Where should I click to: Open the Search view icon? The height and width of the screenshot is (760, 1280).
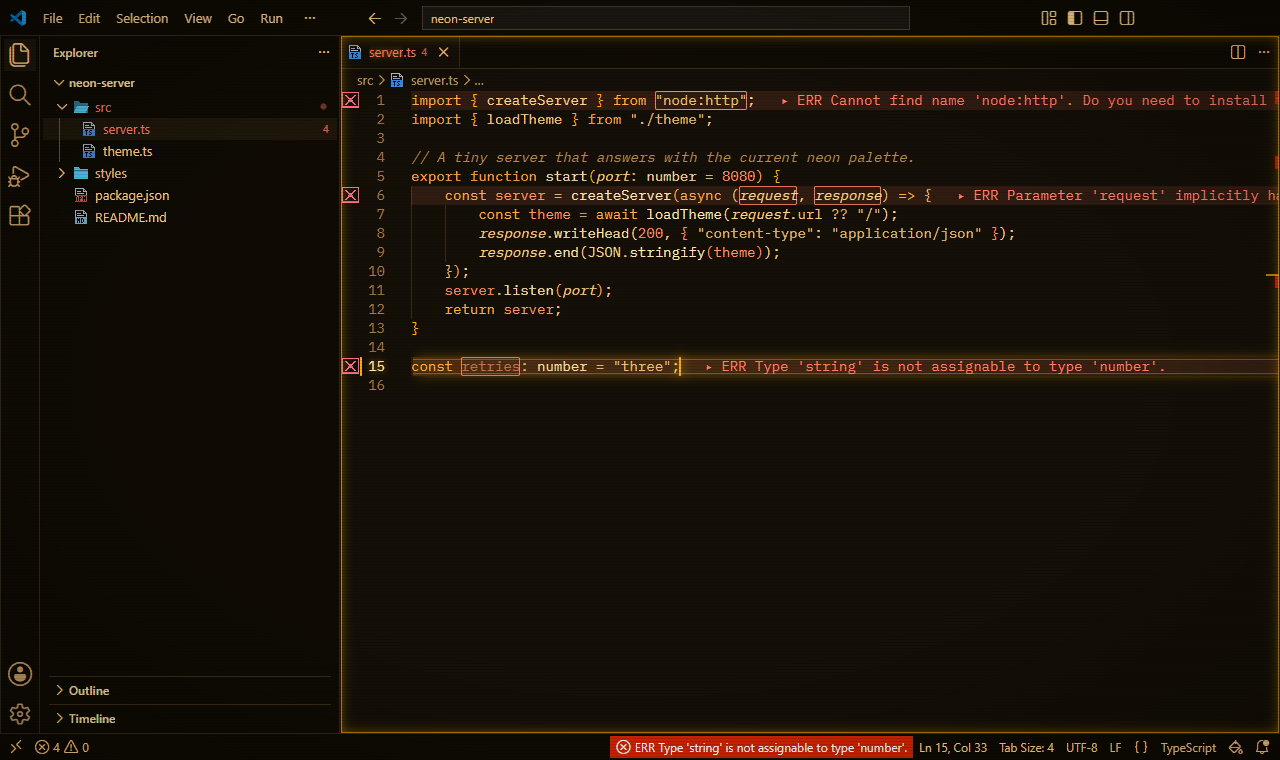click(x=19, y=95)
